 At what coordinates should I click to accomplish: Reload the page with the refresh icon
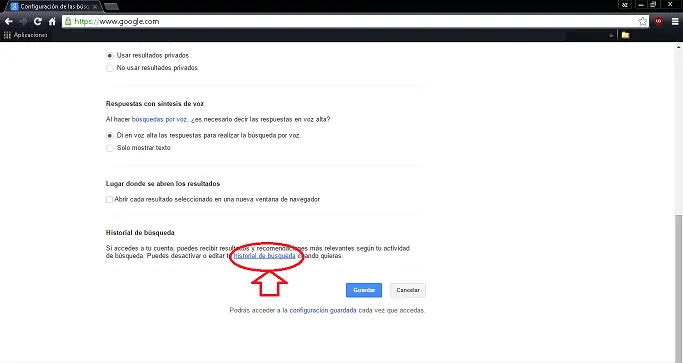(x=38, y=21)
